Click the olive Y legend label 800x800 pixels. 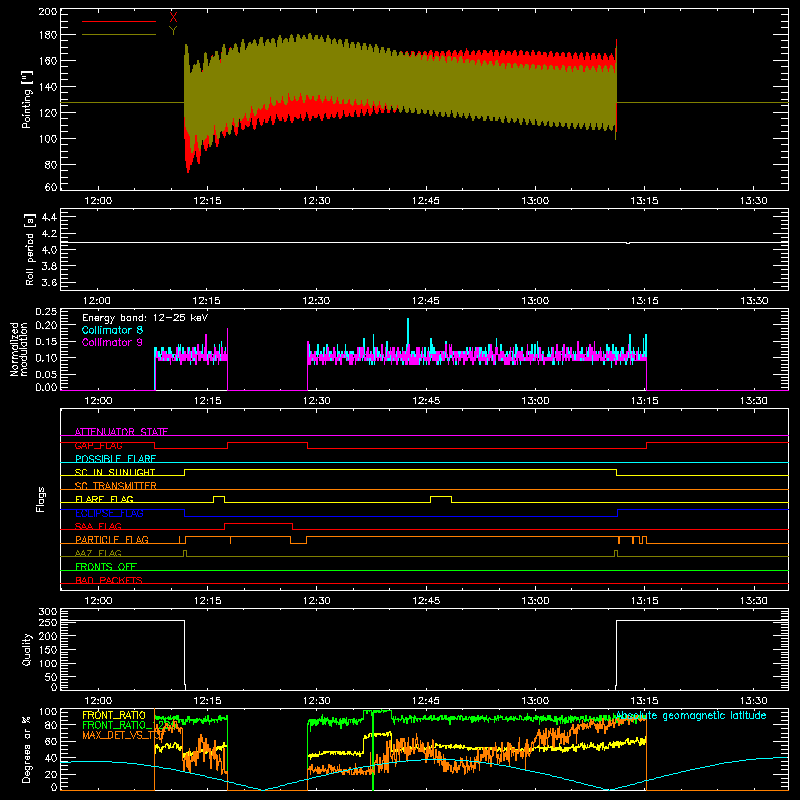pos(173,31)
